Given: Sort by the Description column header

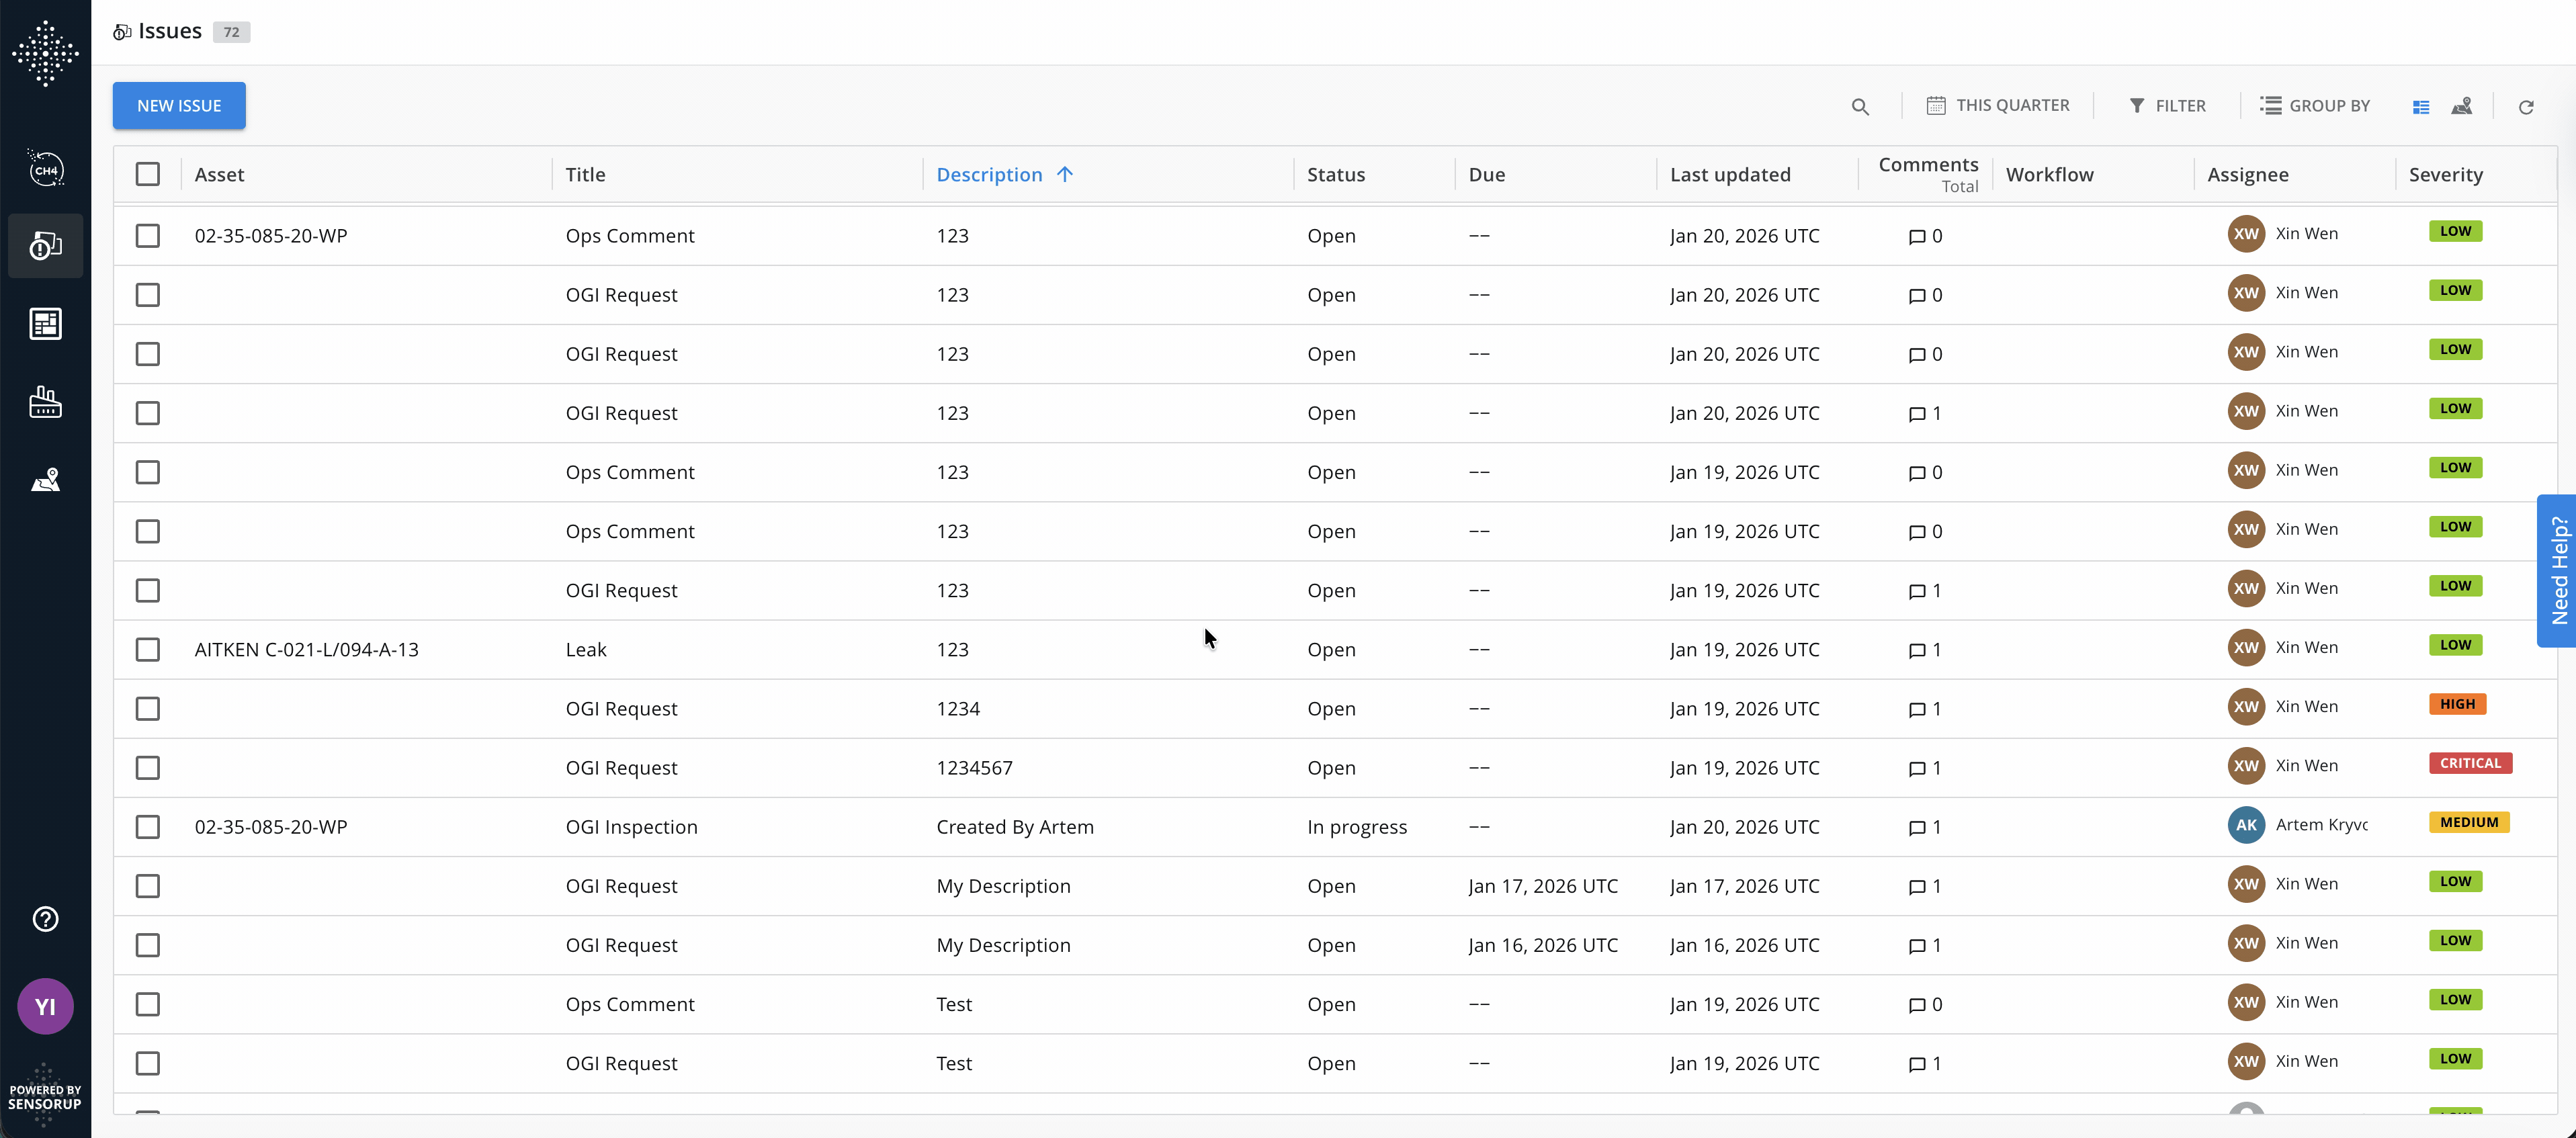Looking at the screenshot, I should pos(989,174).
